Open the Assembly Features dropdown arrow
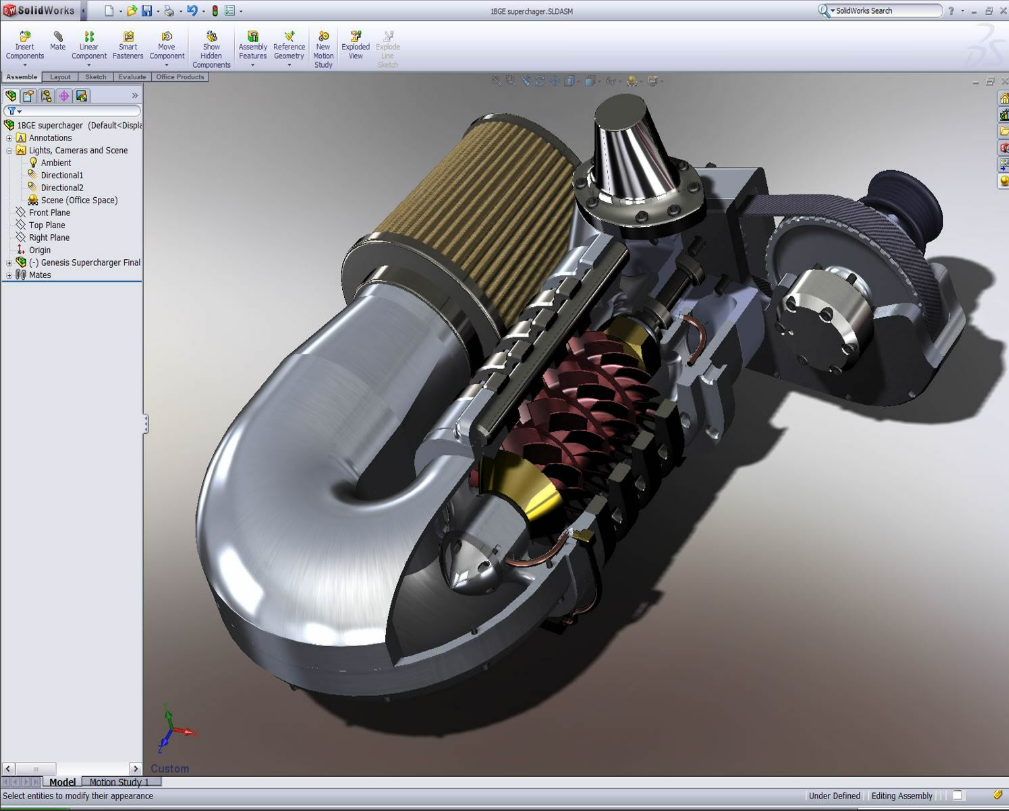Viewport: 1009px width, 811px height. (253, 65)
